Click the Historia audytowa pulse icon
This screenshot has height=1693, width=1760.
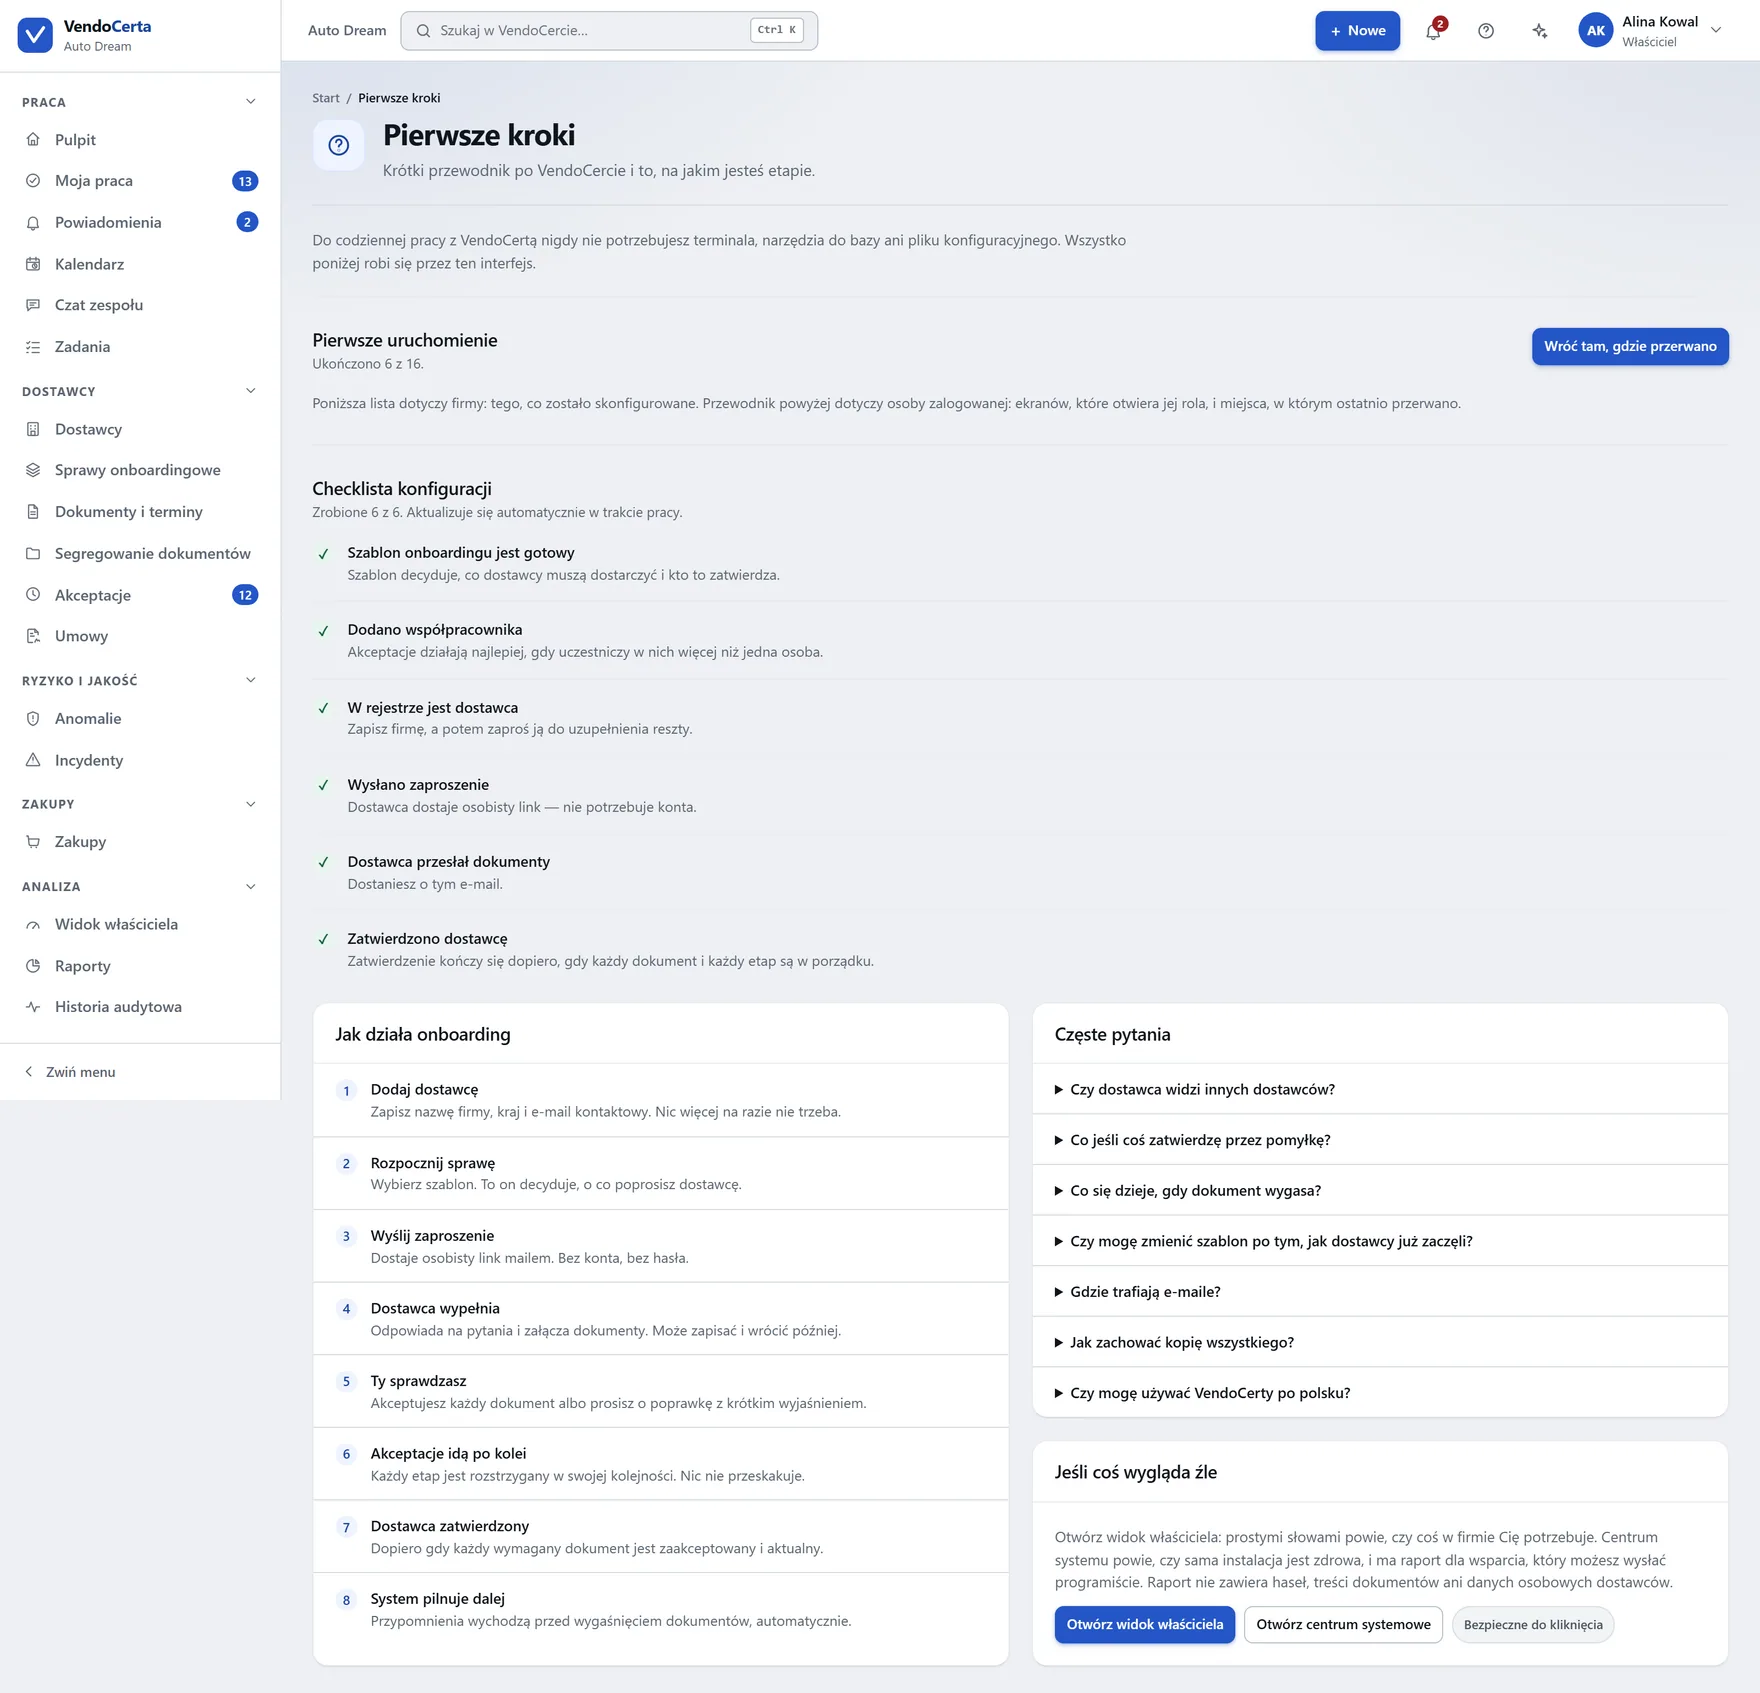click(33, 1007)
